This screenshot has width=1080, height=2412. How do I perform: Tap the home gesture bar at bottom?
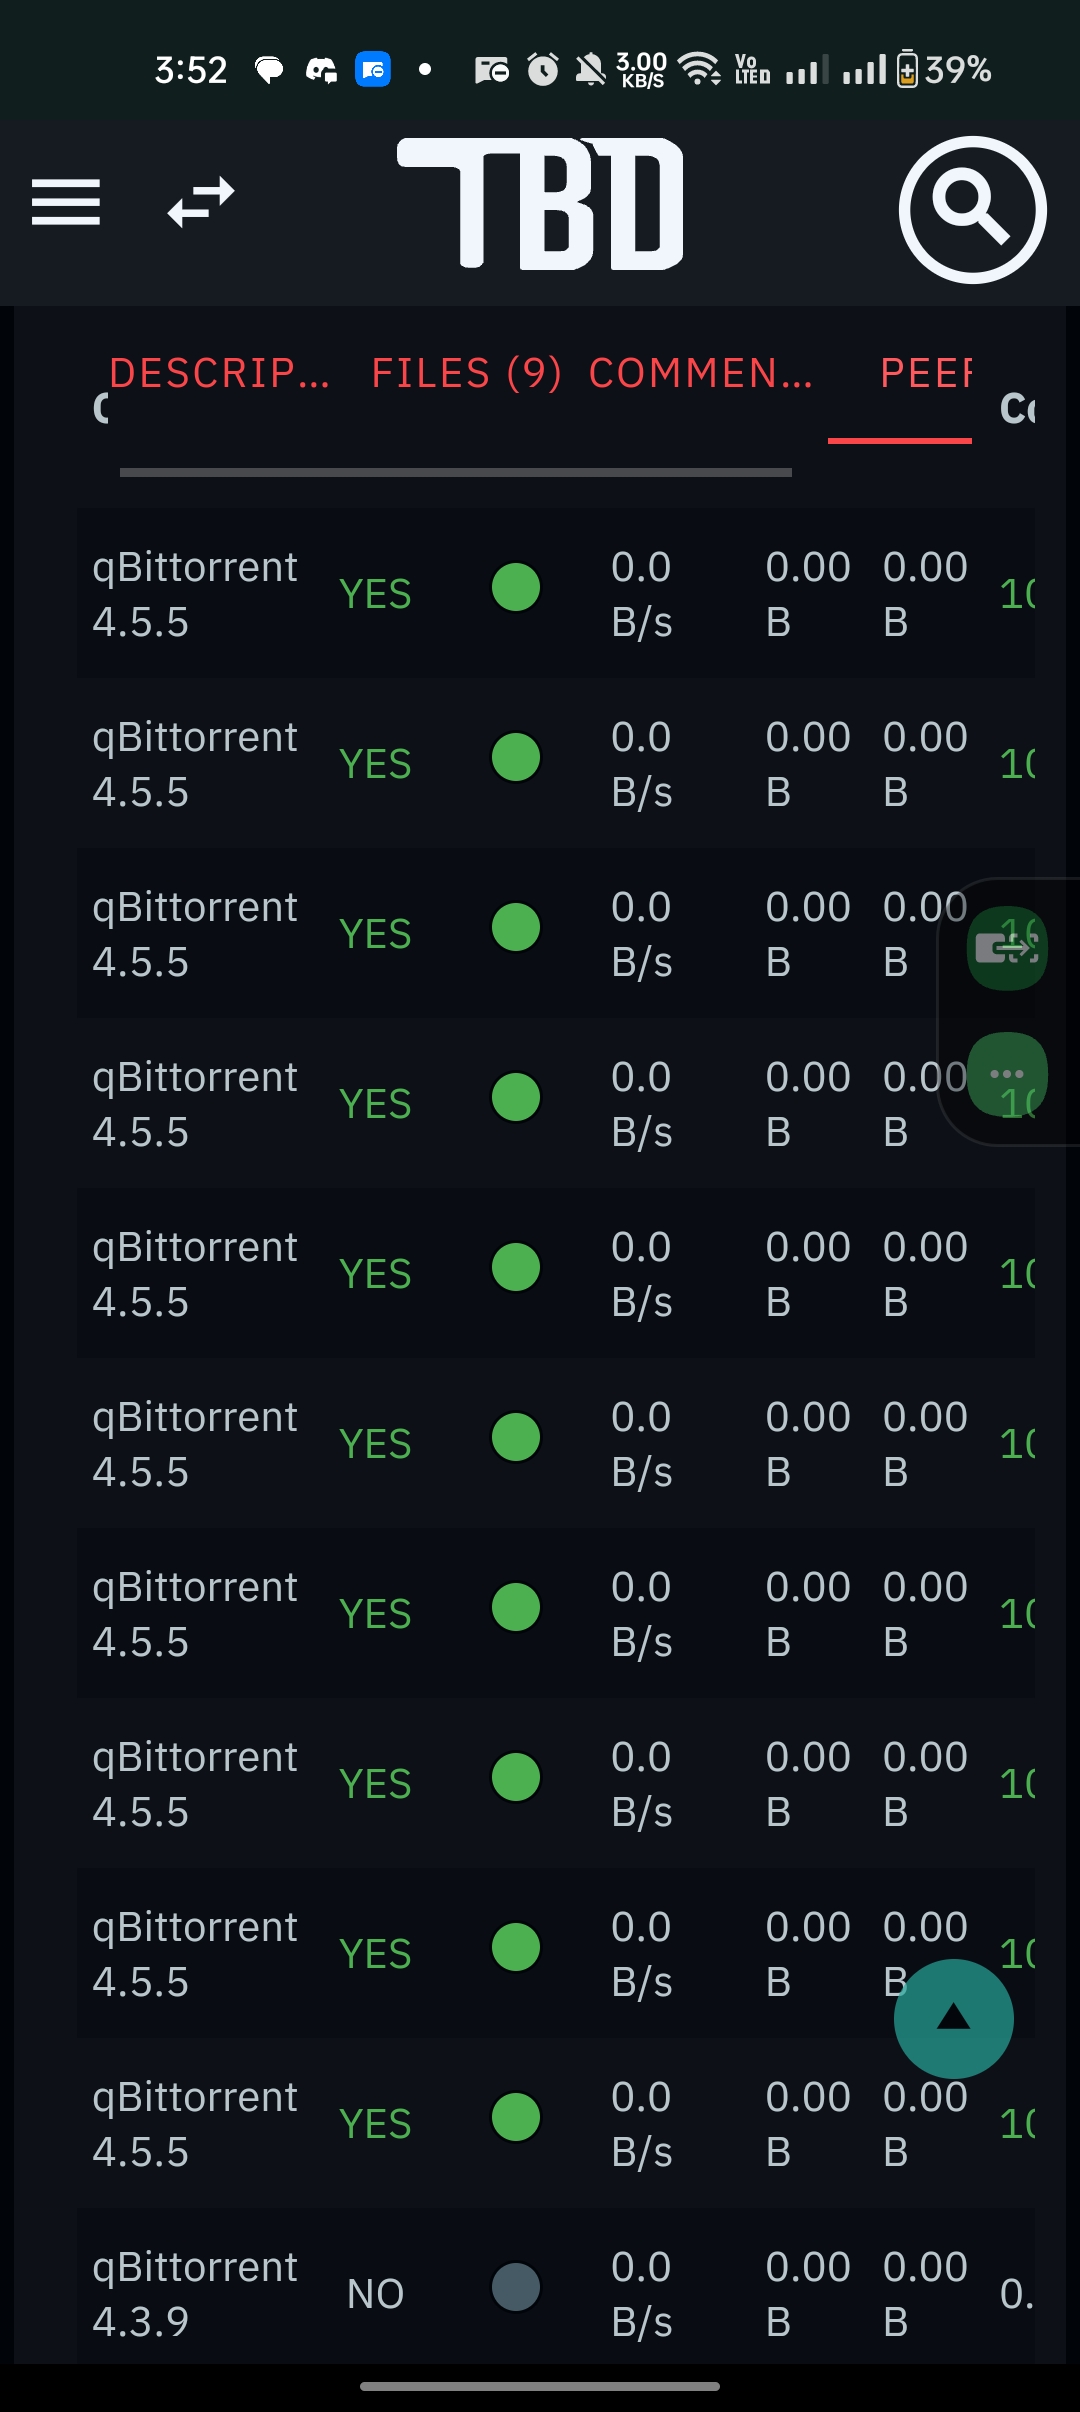540,2386
